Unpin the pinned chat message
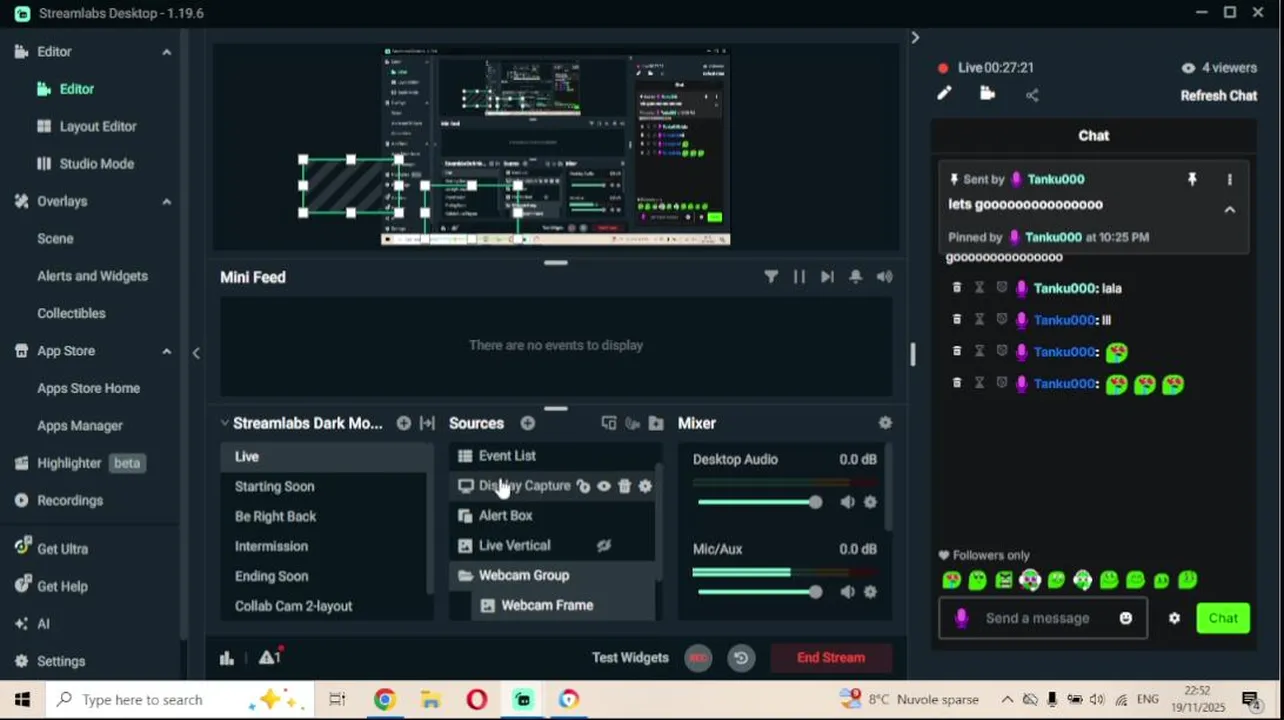 [x=1192, y=179]
